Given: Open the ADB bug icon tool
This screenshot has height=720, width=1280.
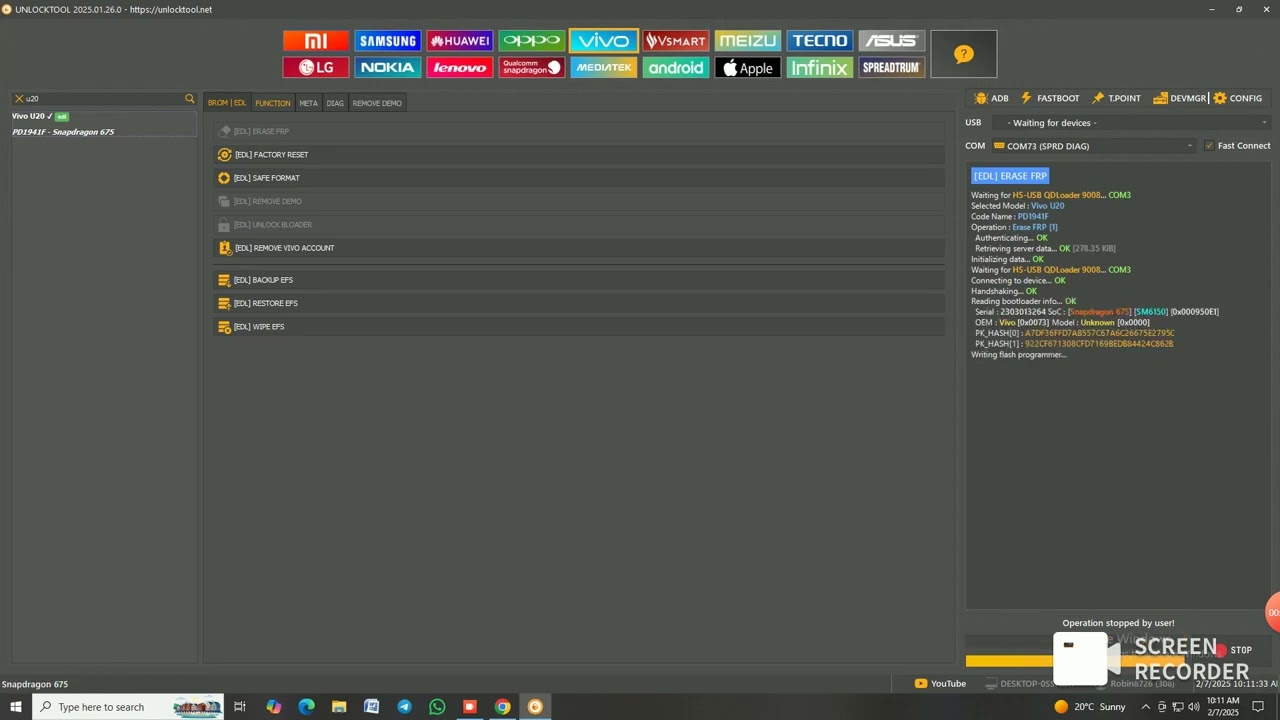Looking at the screenshot, I should click(991, 98).
